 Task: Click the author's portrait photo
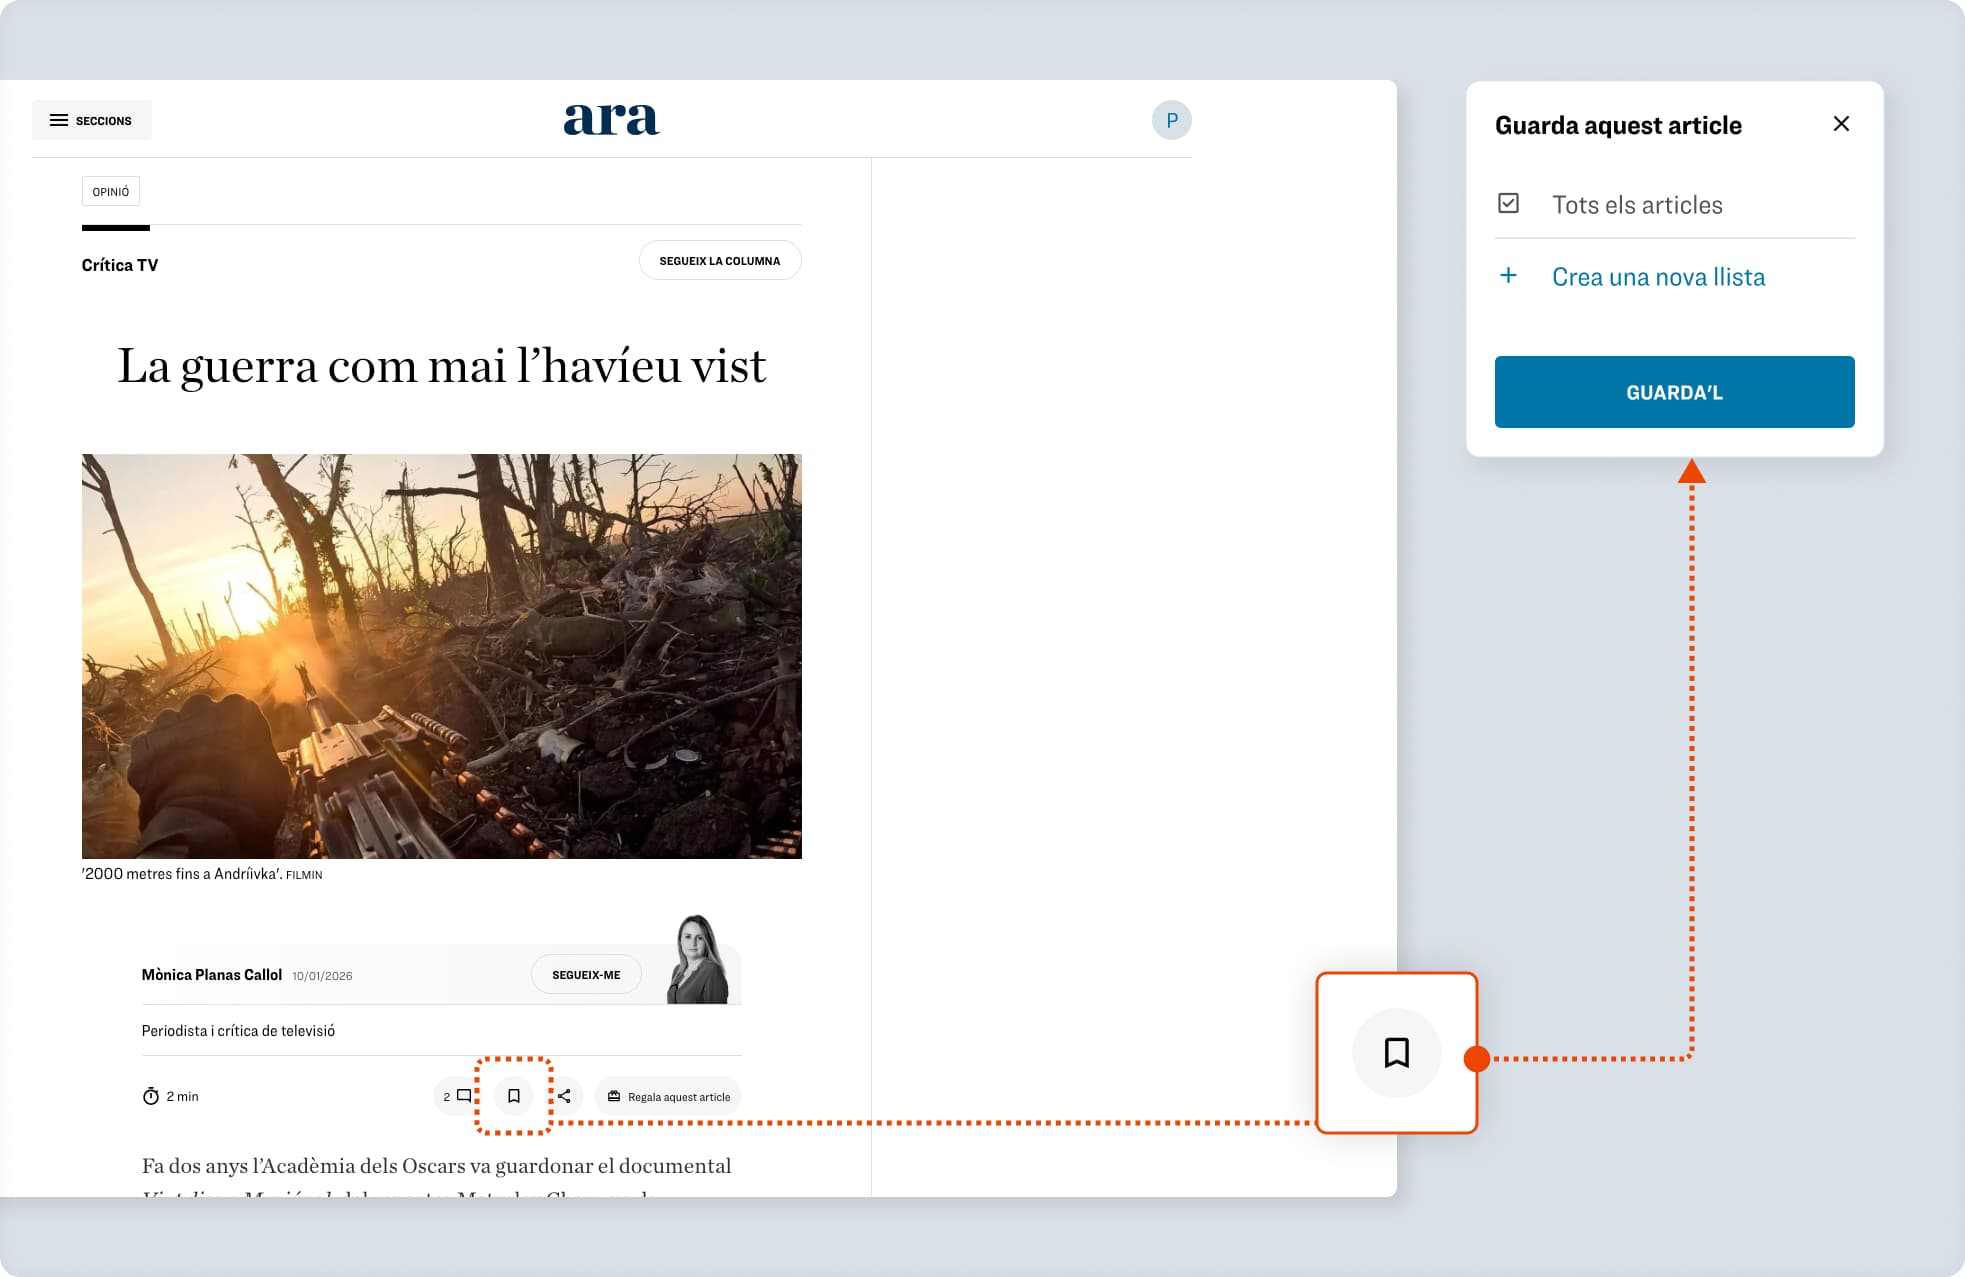coord(698,960)
